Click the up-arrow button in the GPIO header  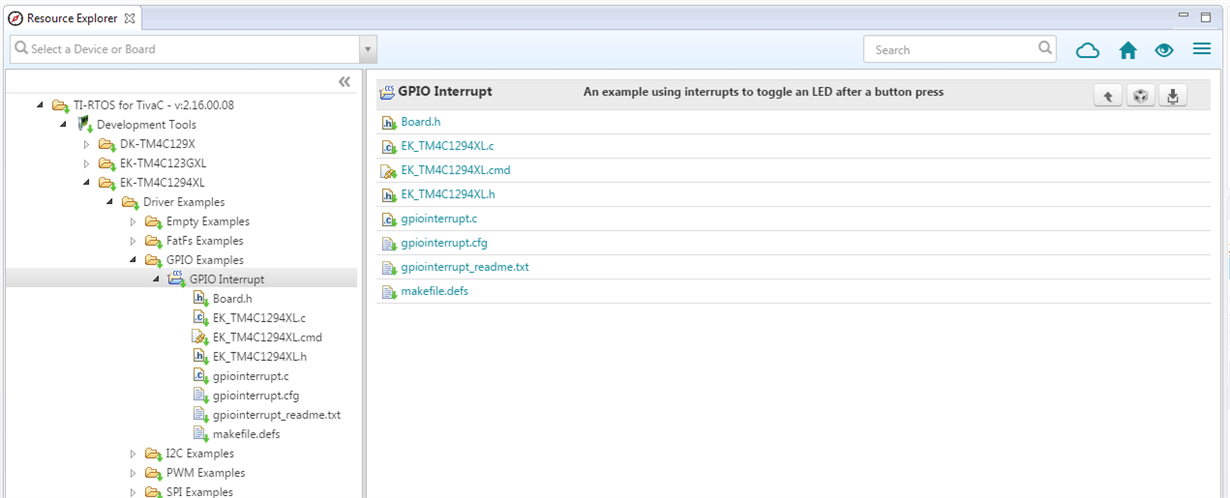[x=1108, y=96]
